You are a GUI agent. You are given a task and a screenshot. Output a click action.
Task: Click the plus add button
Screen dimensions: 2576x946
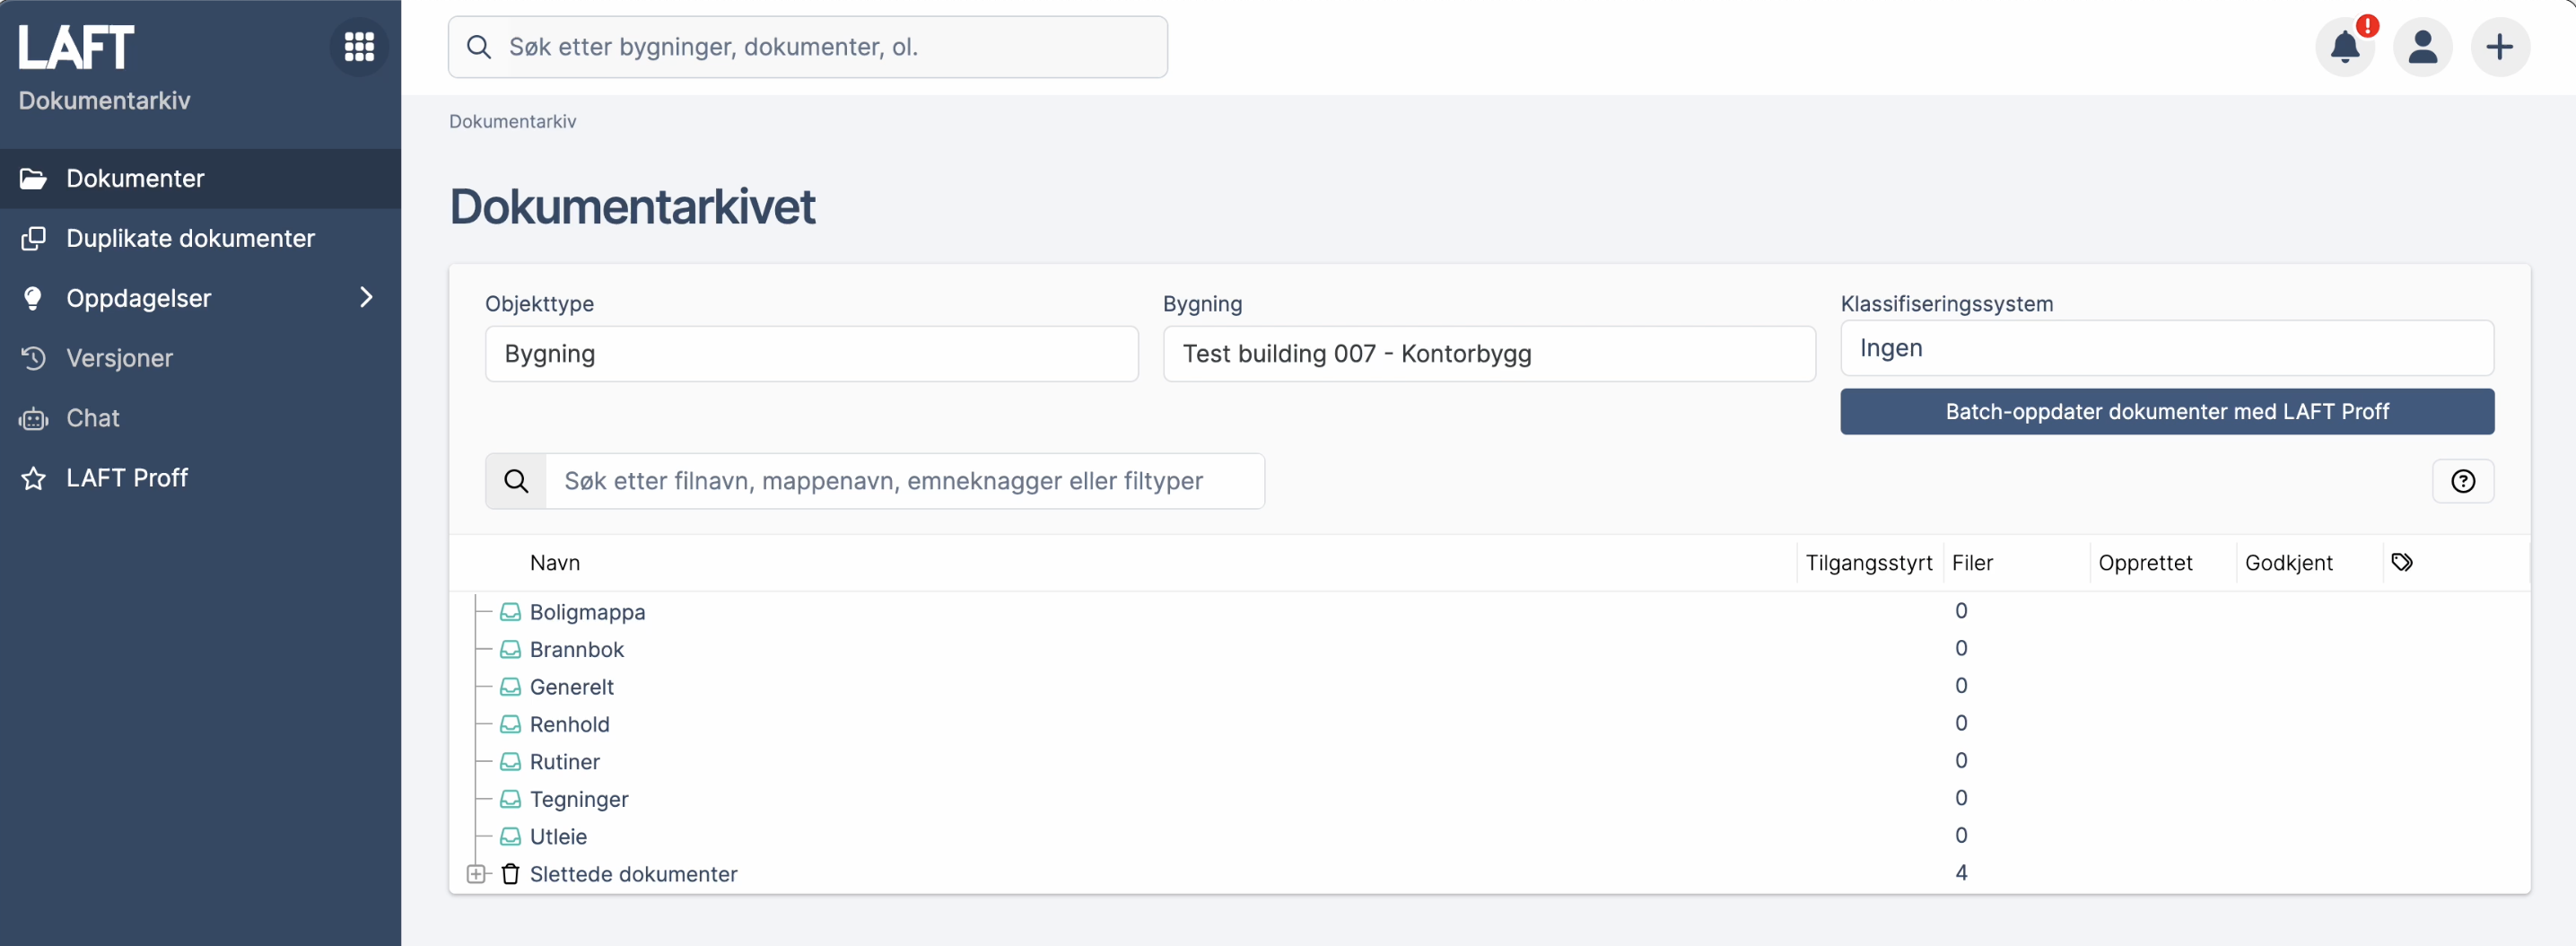point(2500,47)
